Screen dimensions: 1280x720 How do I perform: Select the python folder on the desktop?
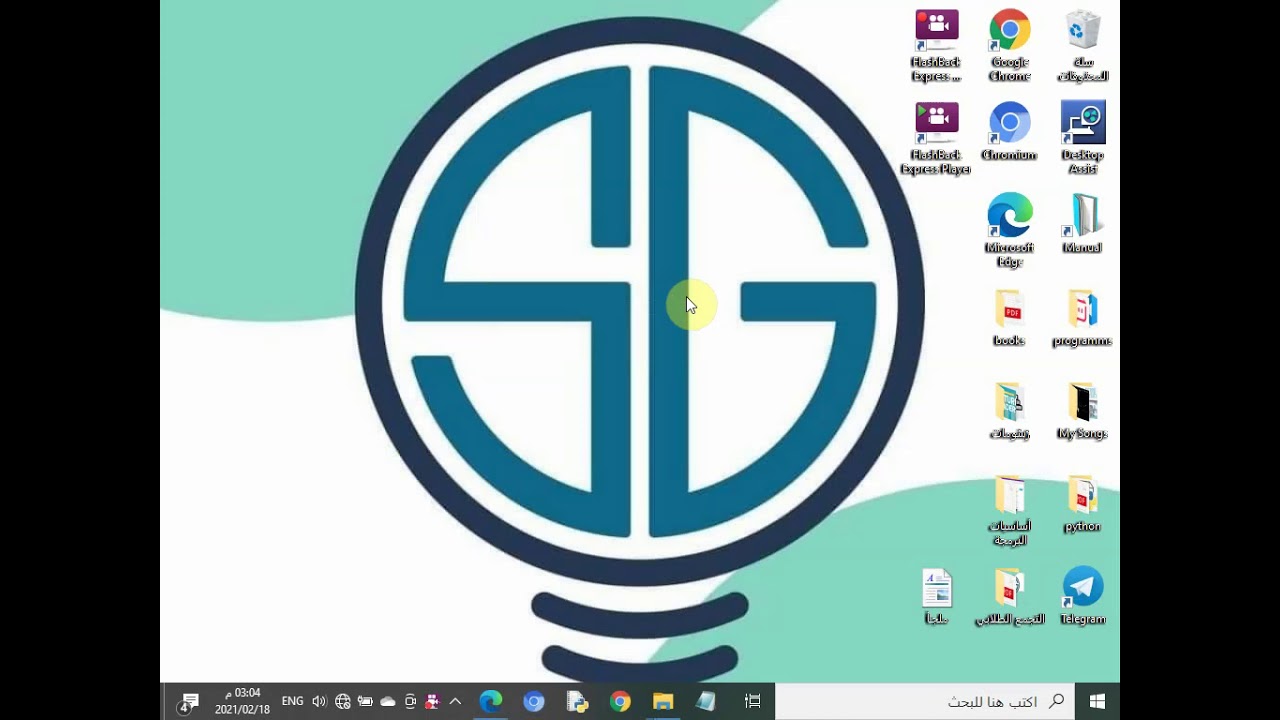(1082, 504)
